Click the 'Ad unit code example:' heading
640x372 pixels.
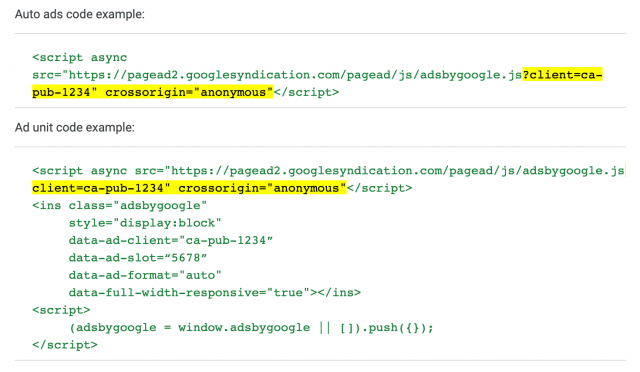[75, 127]
